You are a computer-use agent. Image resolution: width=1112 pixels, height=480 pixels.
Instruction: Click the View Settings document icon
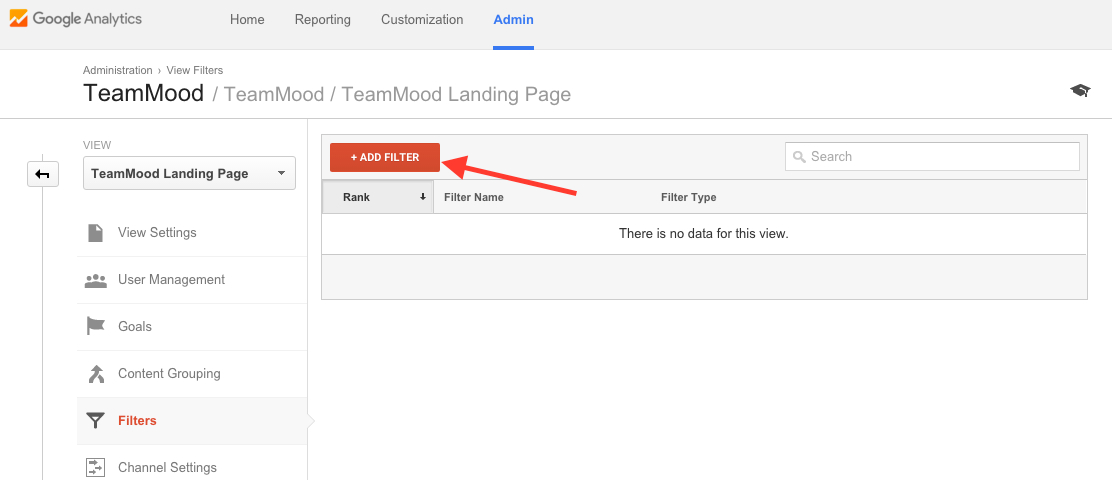95,233
